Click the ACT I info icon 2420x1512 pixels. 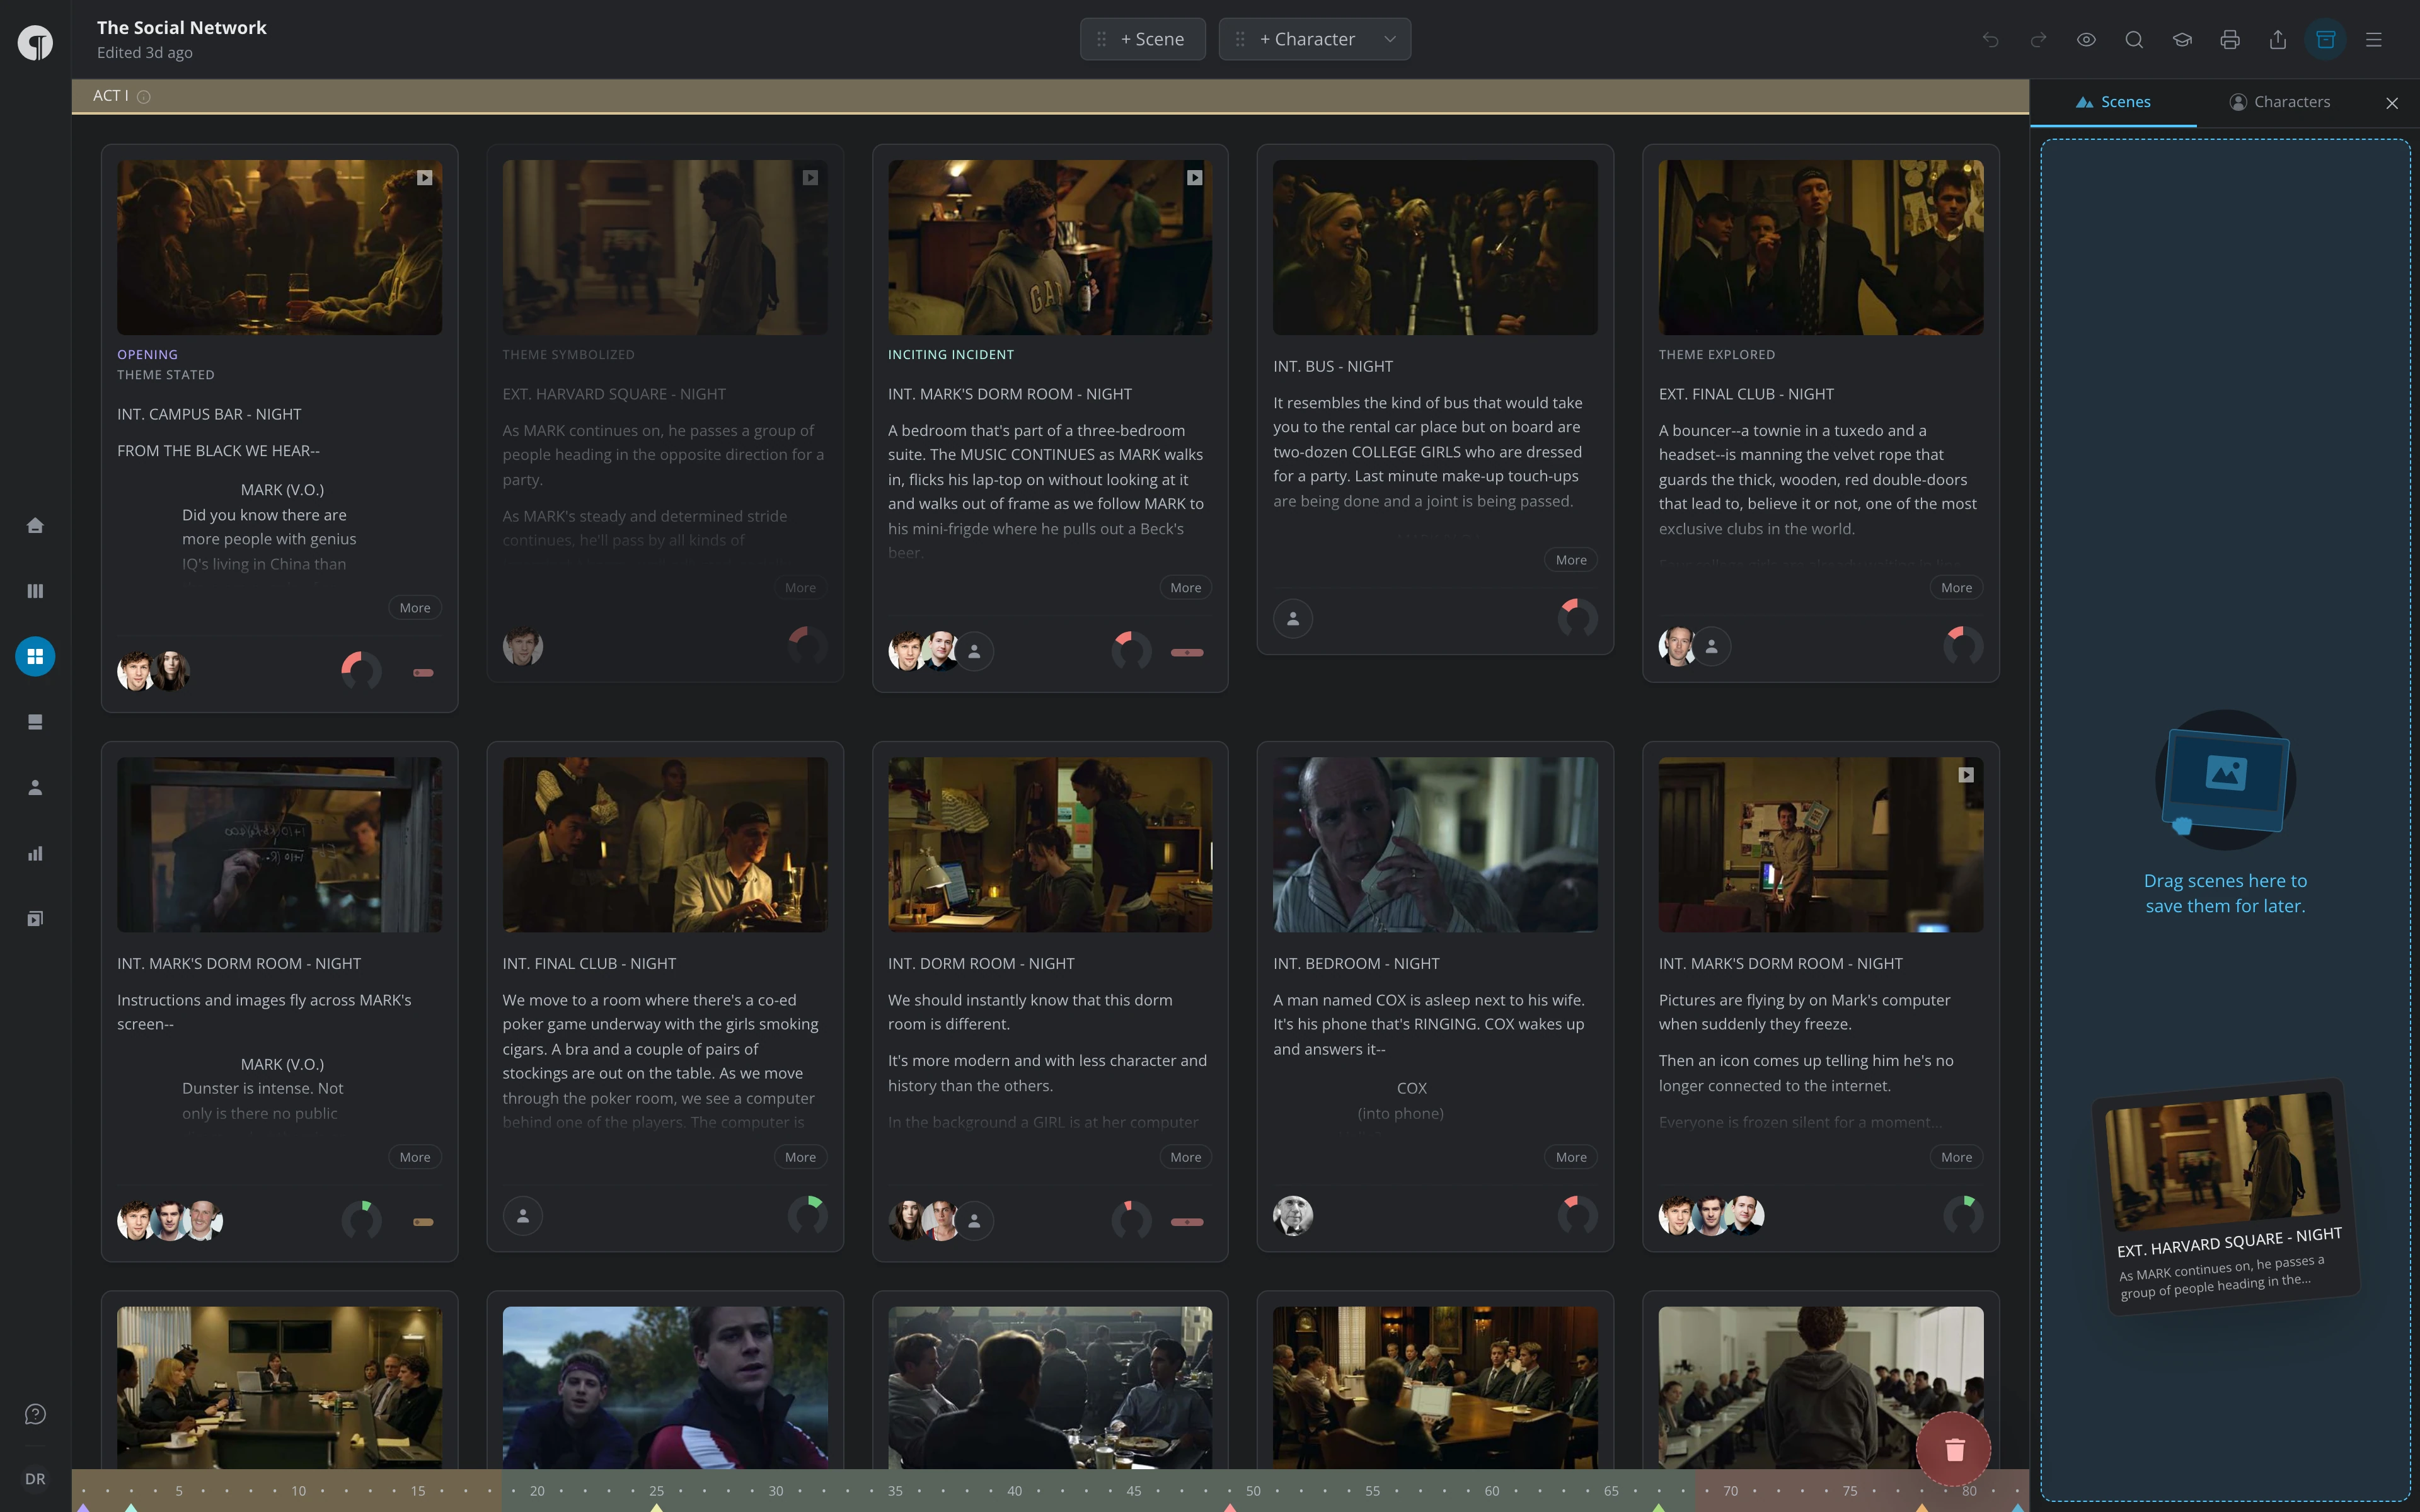[144, 97]
